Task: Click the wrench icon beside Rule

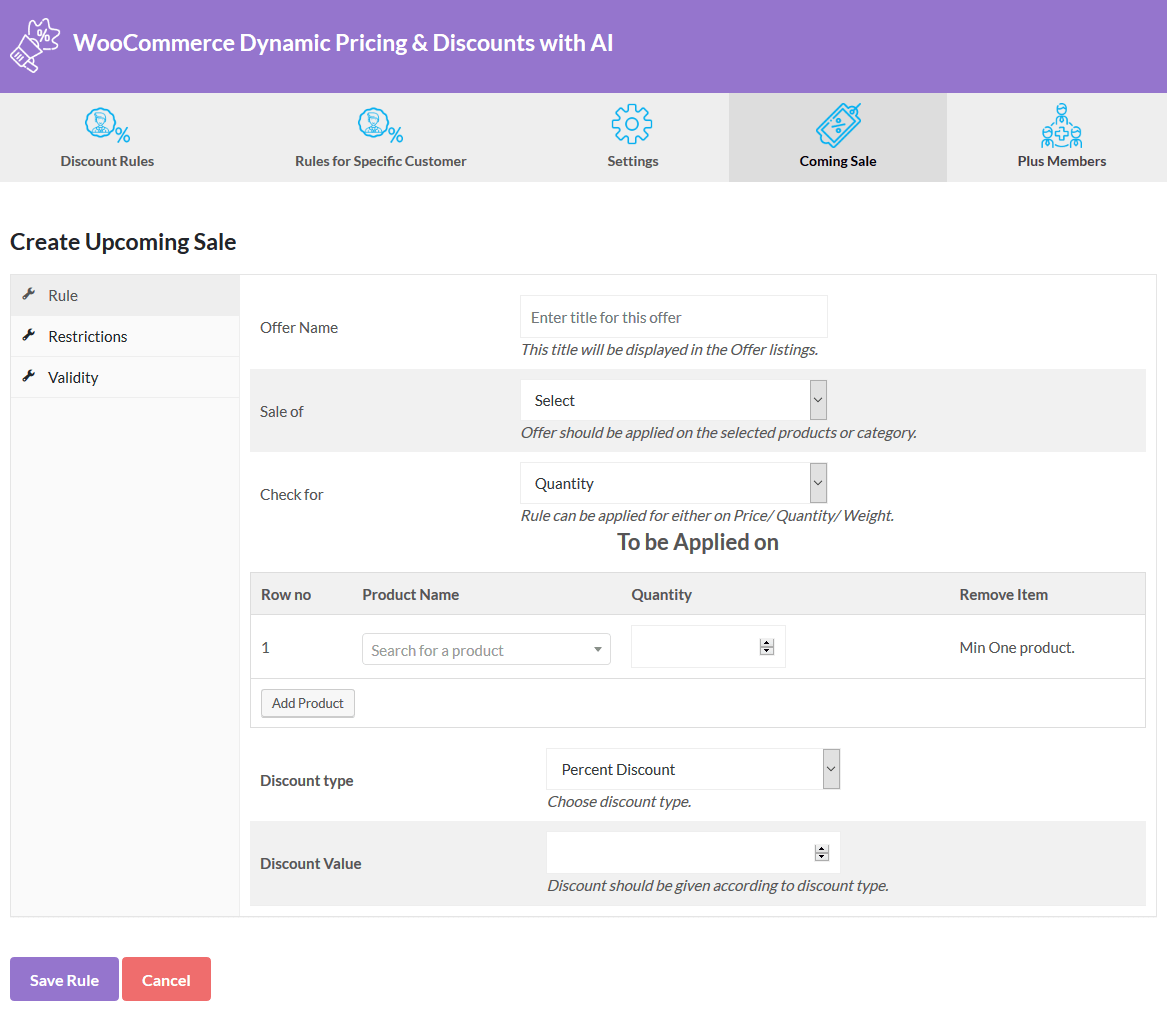Action: coord(30,295)
